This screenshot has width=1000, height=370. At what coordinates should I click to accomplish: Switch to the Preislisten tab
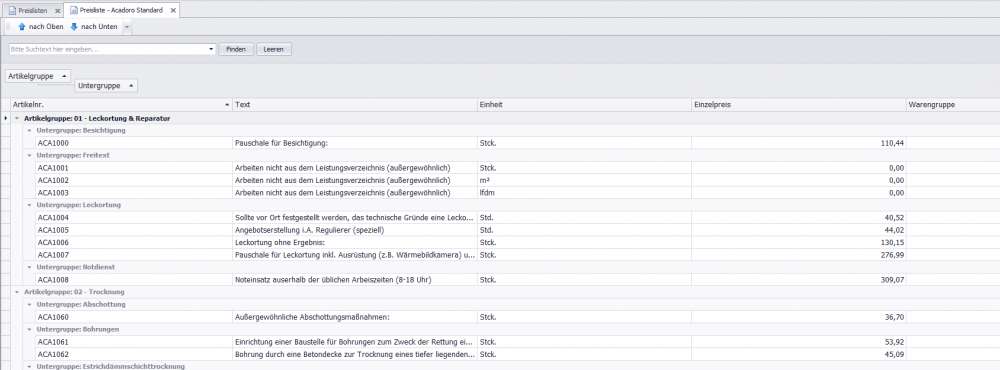pos(33,11)
